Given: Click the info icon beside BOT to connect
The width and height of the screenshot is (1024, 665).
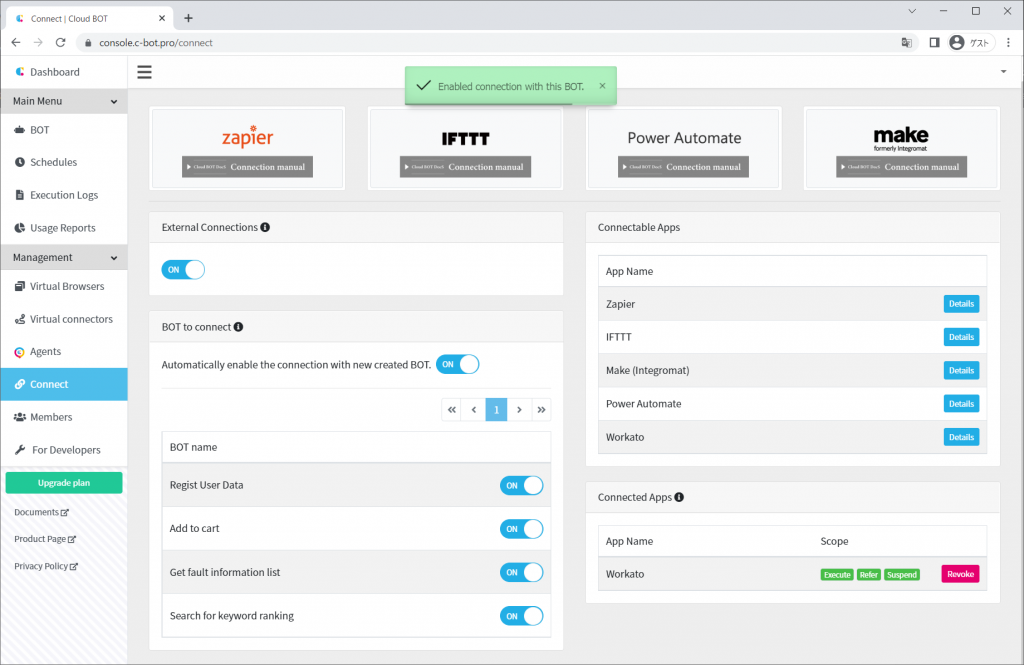Looking at the screenshot, I should point(238,327).
